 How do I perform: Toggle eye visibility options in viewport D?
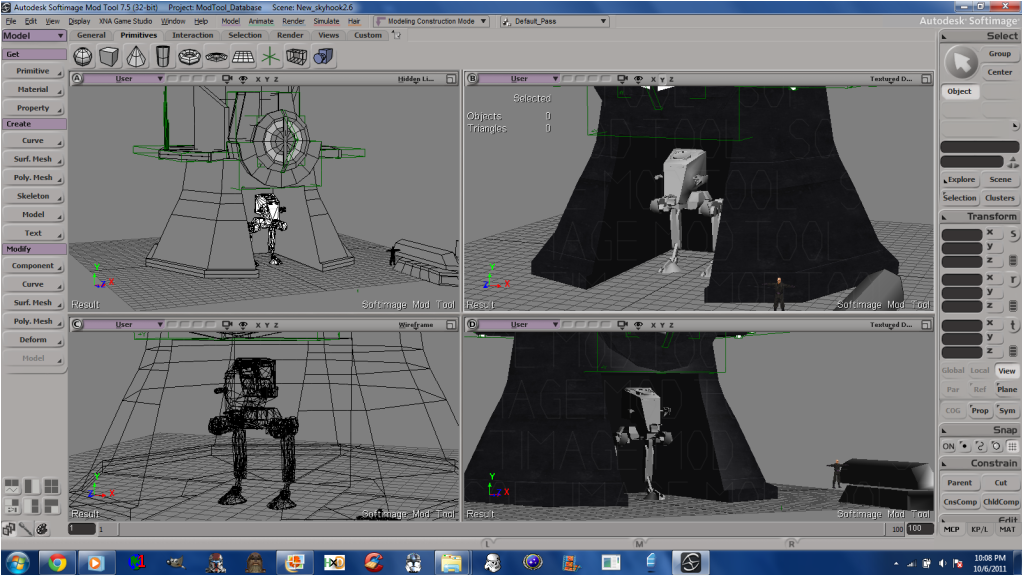pyautogui.click(x=638, y=325)
